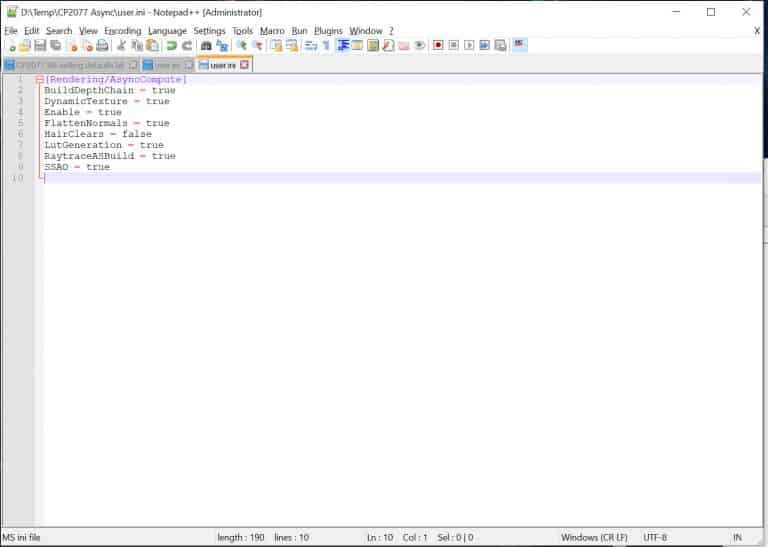Screen dimensions: 768x547
Task: Click the Cut scissors icon
Action: pos(121,46)
